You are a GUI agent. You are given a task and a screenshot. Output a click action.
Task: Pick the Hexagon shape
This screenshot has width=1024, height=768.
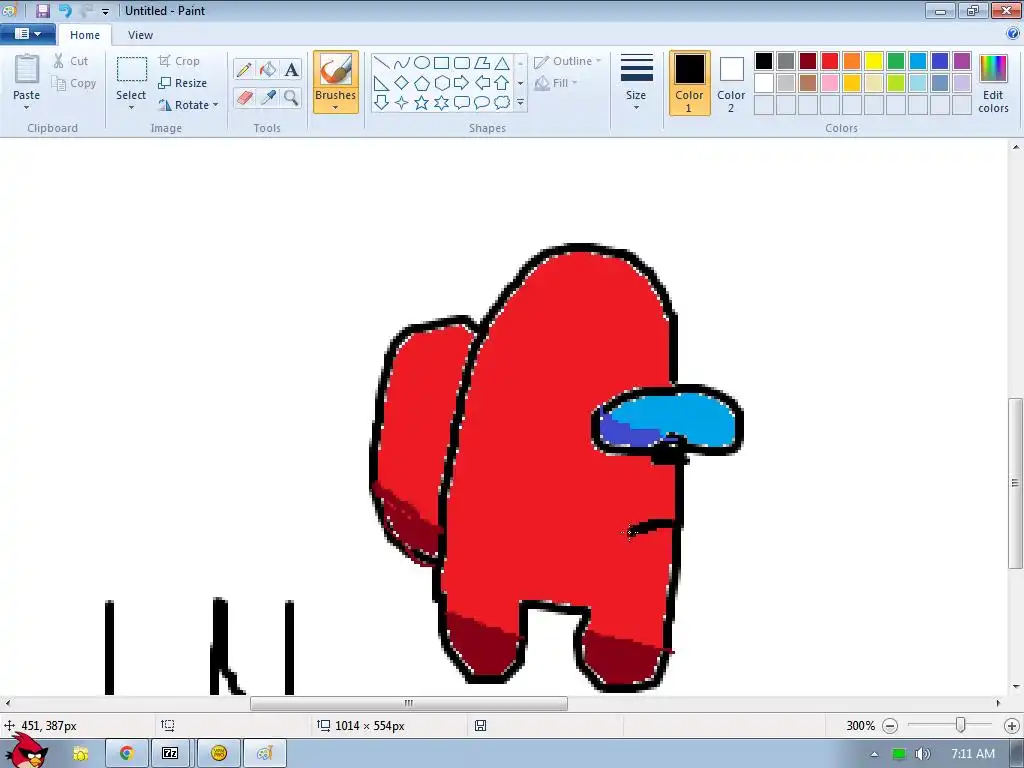[x=441, y=83]
